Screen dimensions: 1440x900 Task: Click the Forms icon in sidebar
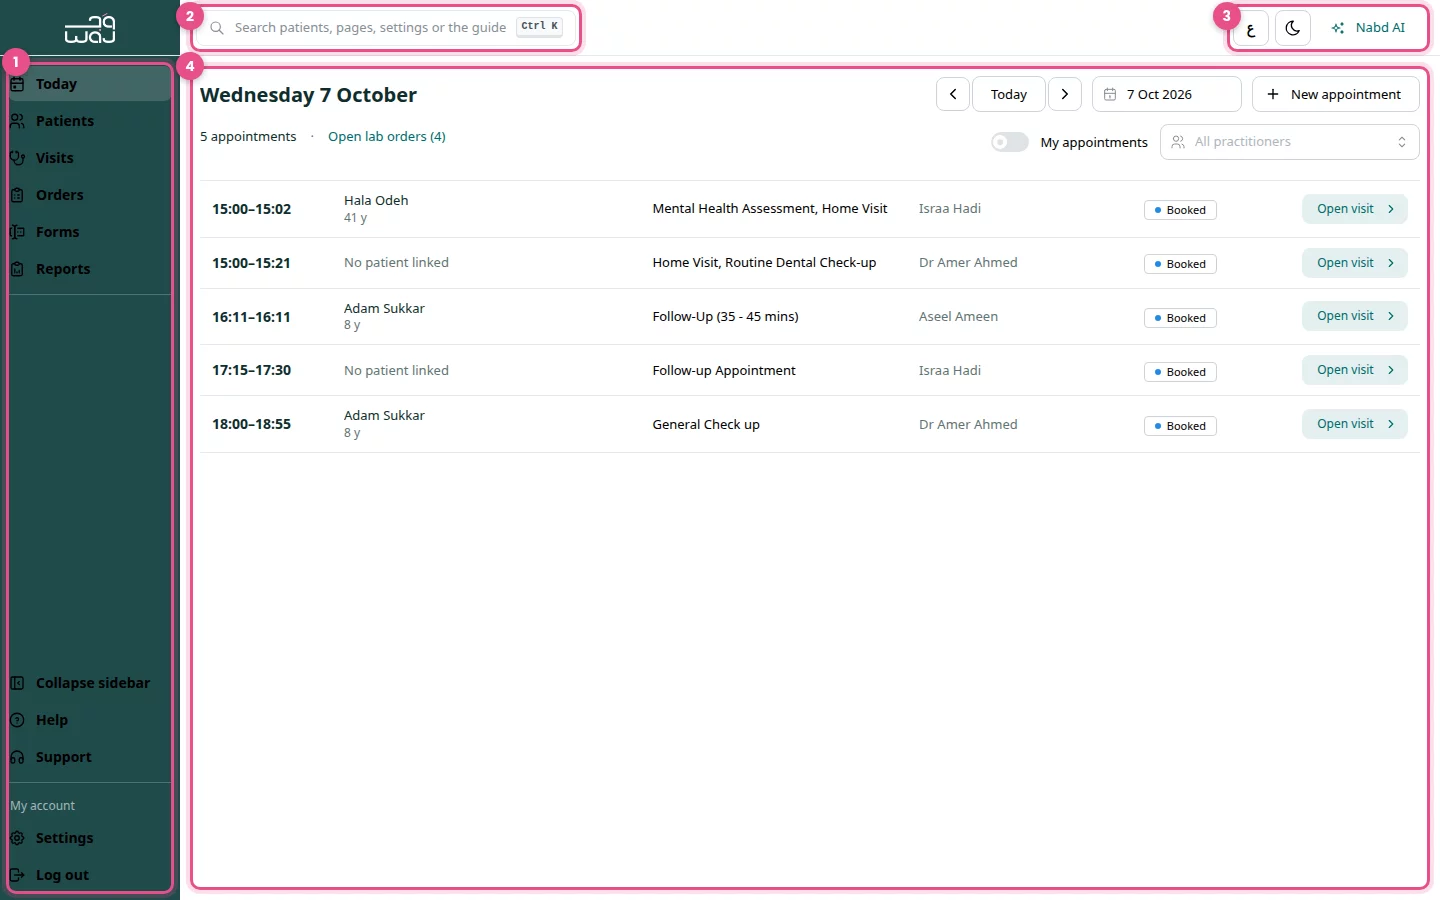17,232
